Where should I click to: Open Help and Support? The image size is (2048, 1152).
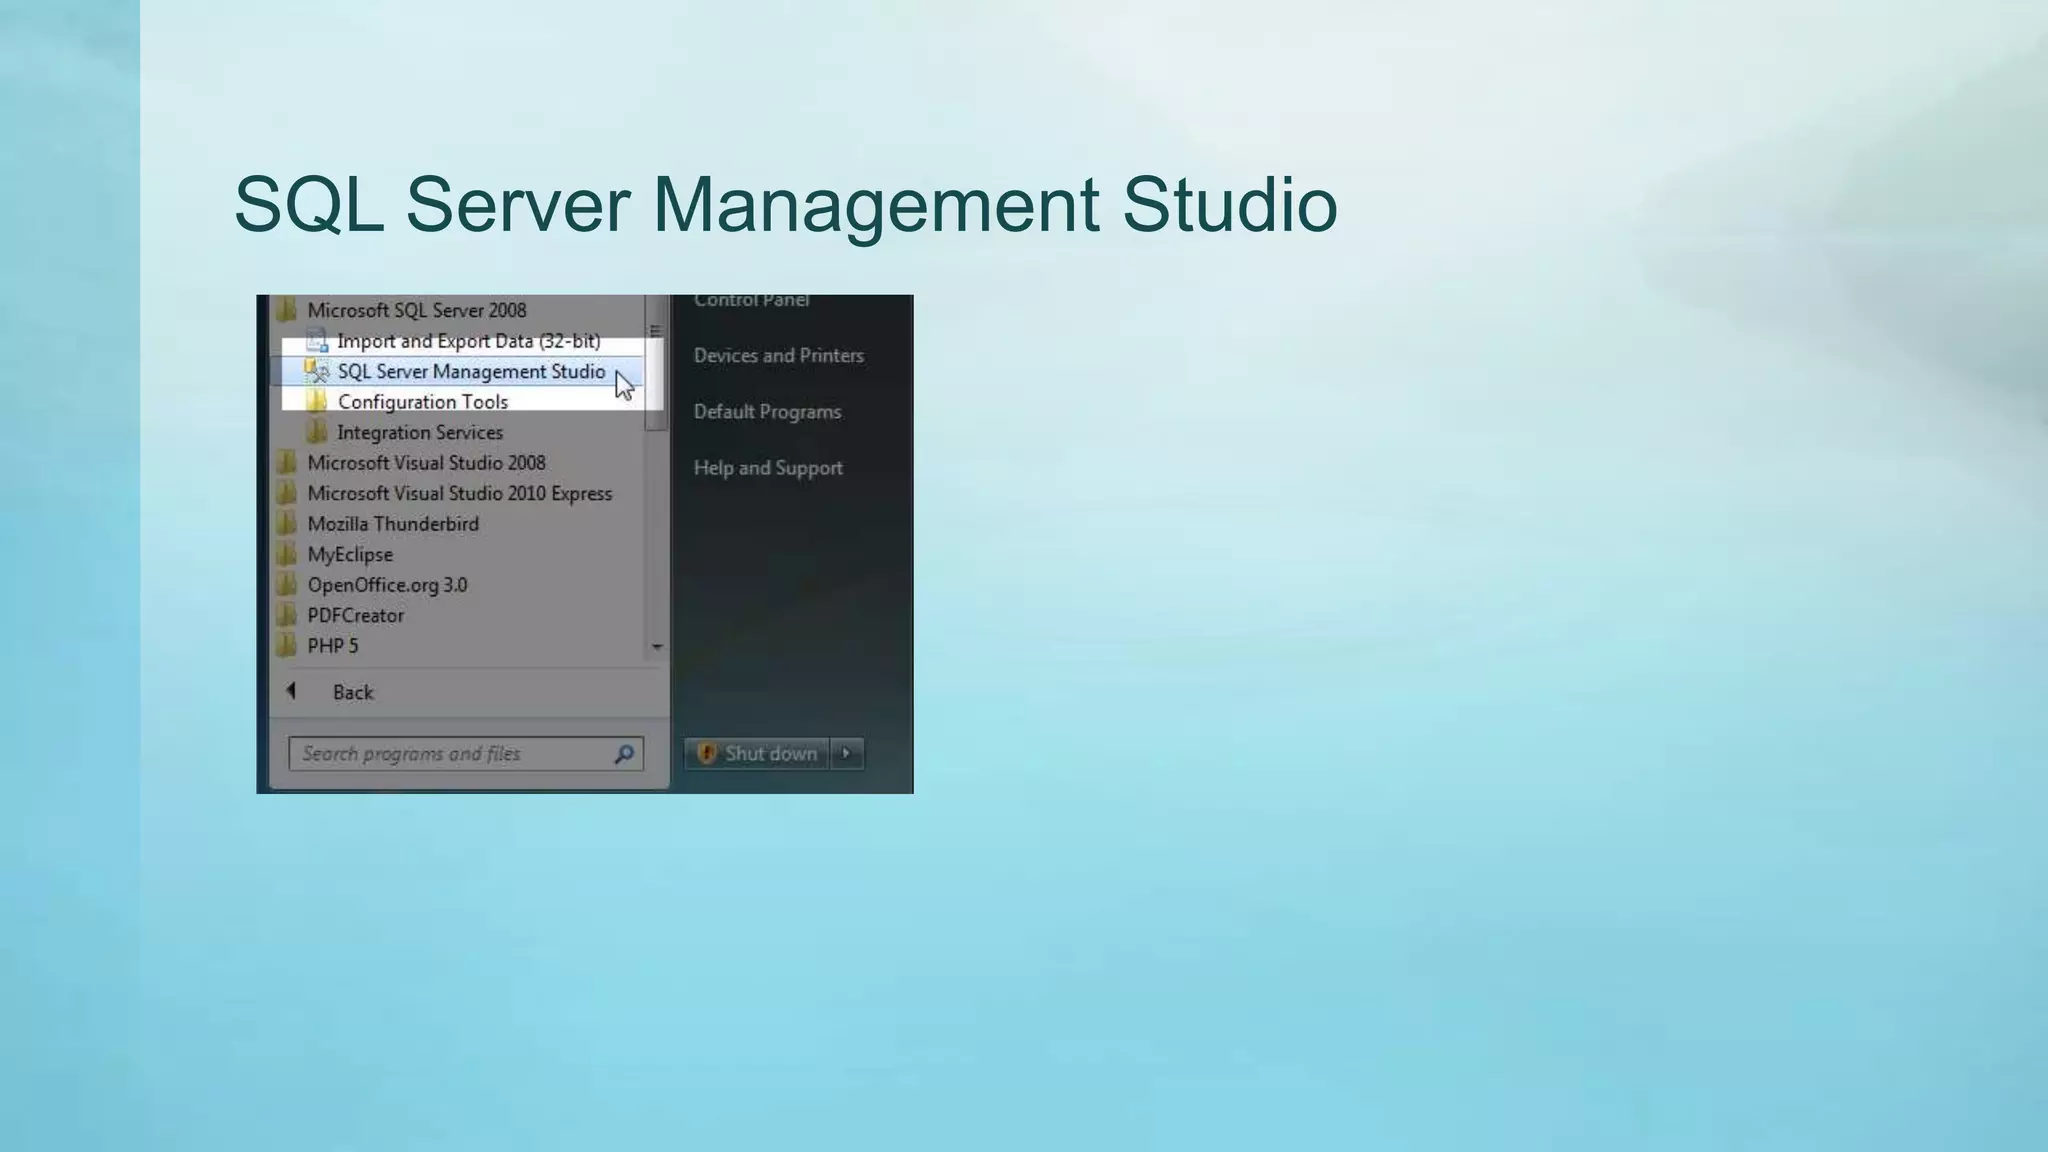click(x=769, y=468)
